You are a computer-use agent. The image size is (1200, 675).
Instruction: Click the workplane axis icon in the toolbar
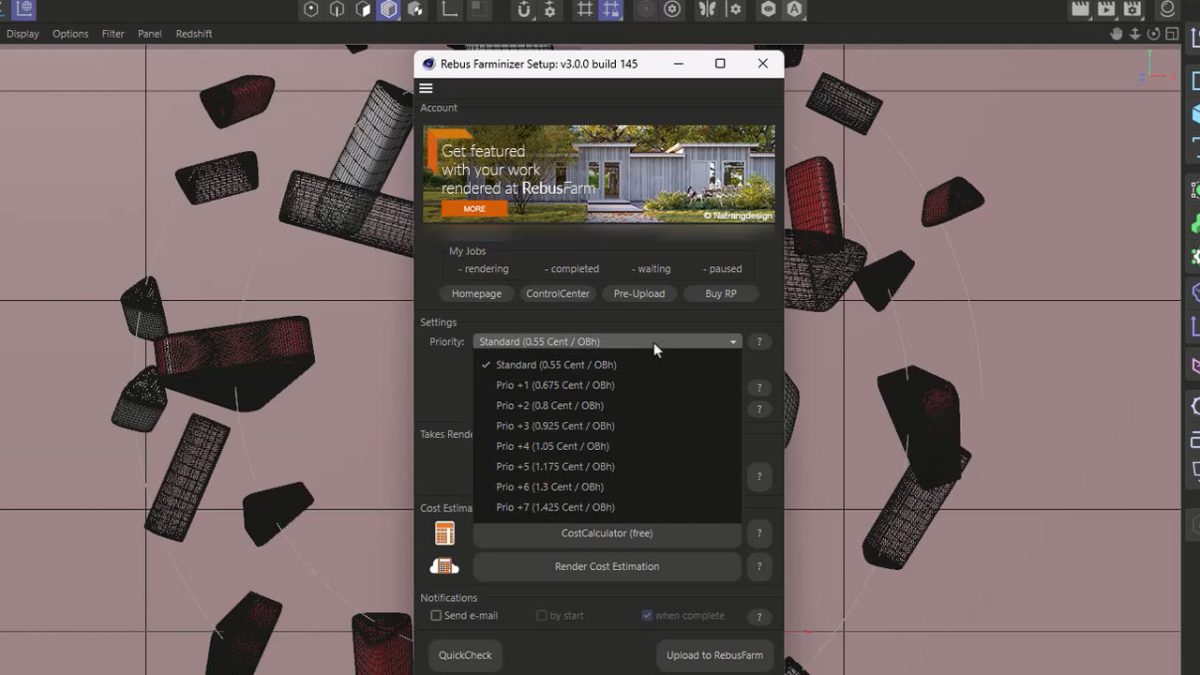[448, 11]
